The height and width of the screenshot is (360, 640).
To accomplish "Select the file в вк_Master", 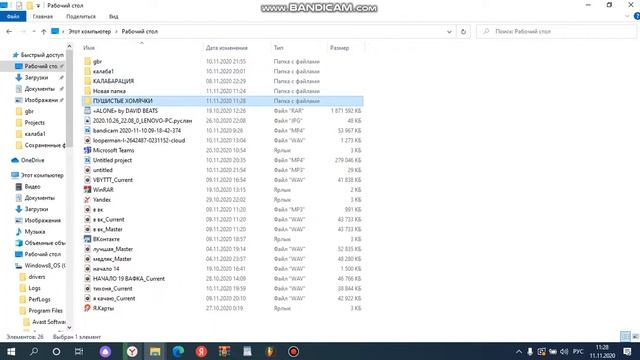I will click(108, 229).
